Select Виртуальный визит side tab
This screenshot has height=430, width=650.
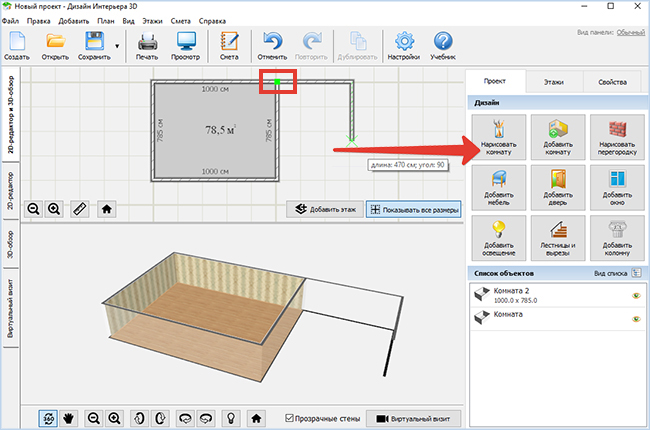(x=11, y=308)
